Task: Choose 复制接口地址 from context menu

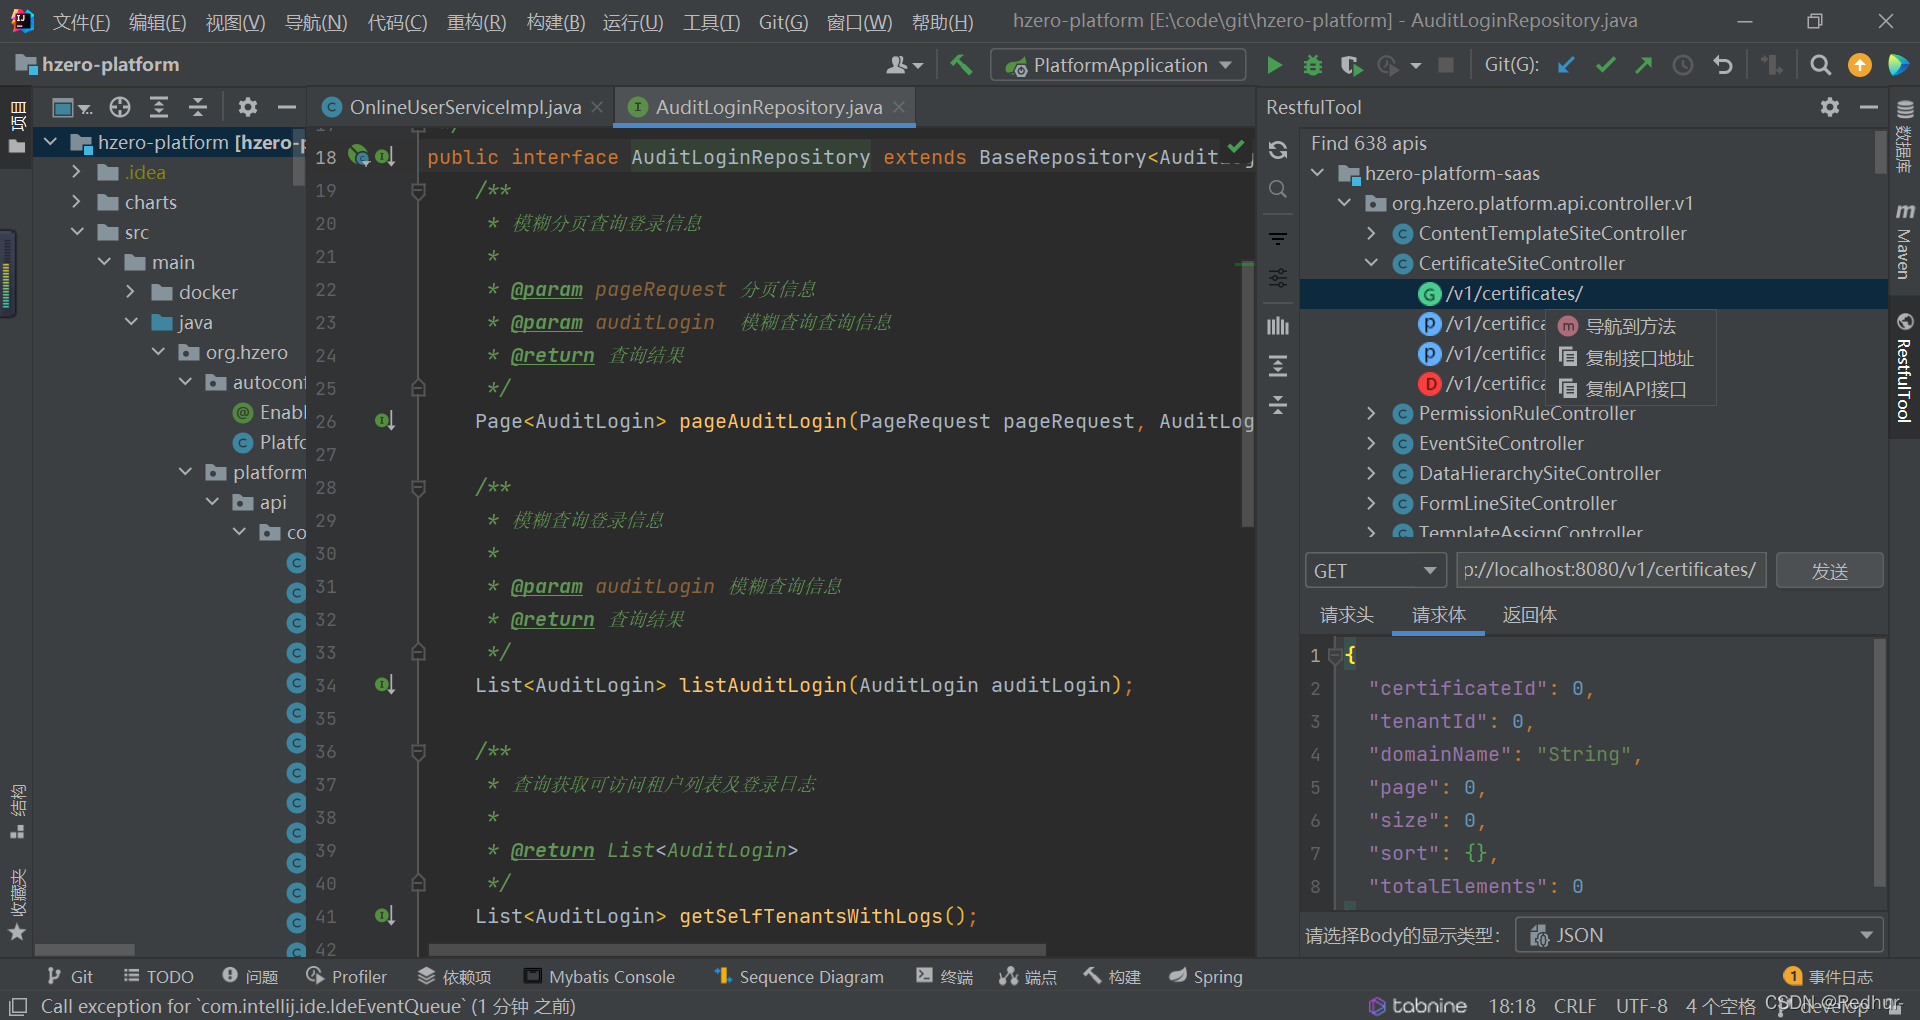Action: point(1631,358)
